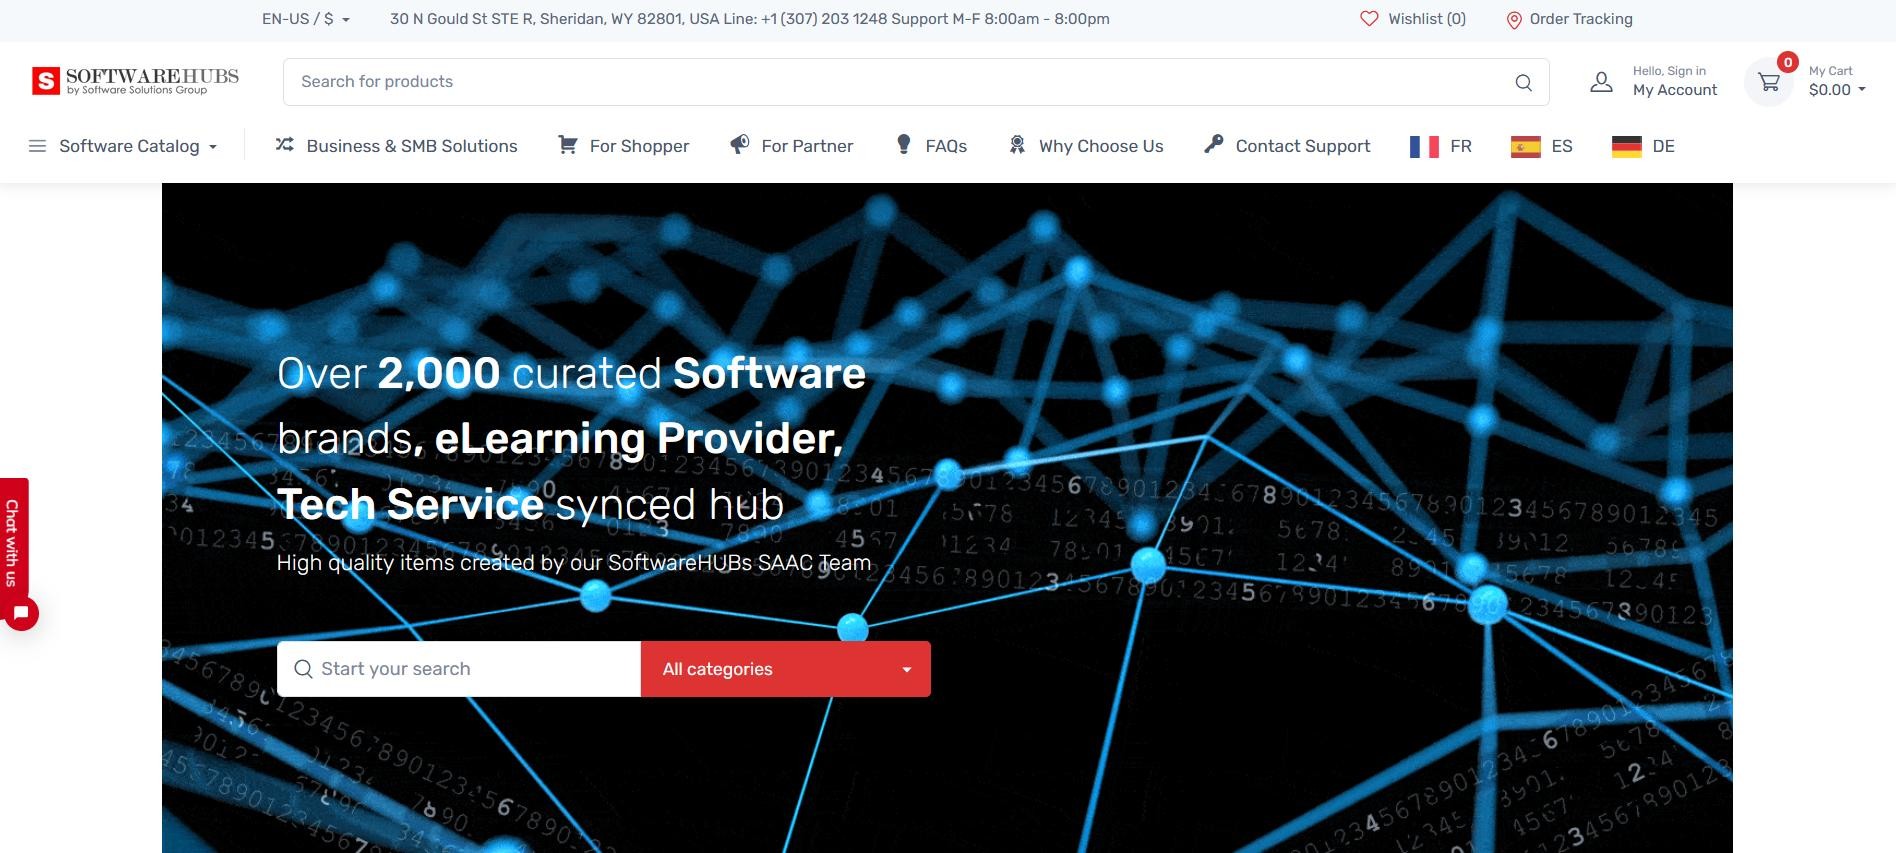1896x853 pixels.
Task: Open Wishlist (0) link
Action: pos(1413,19)
